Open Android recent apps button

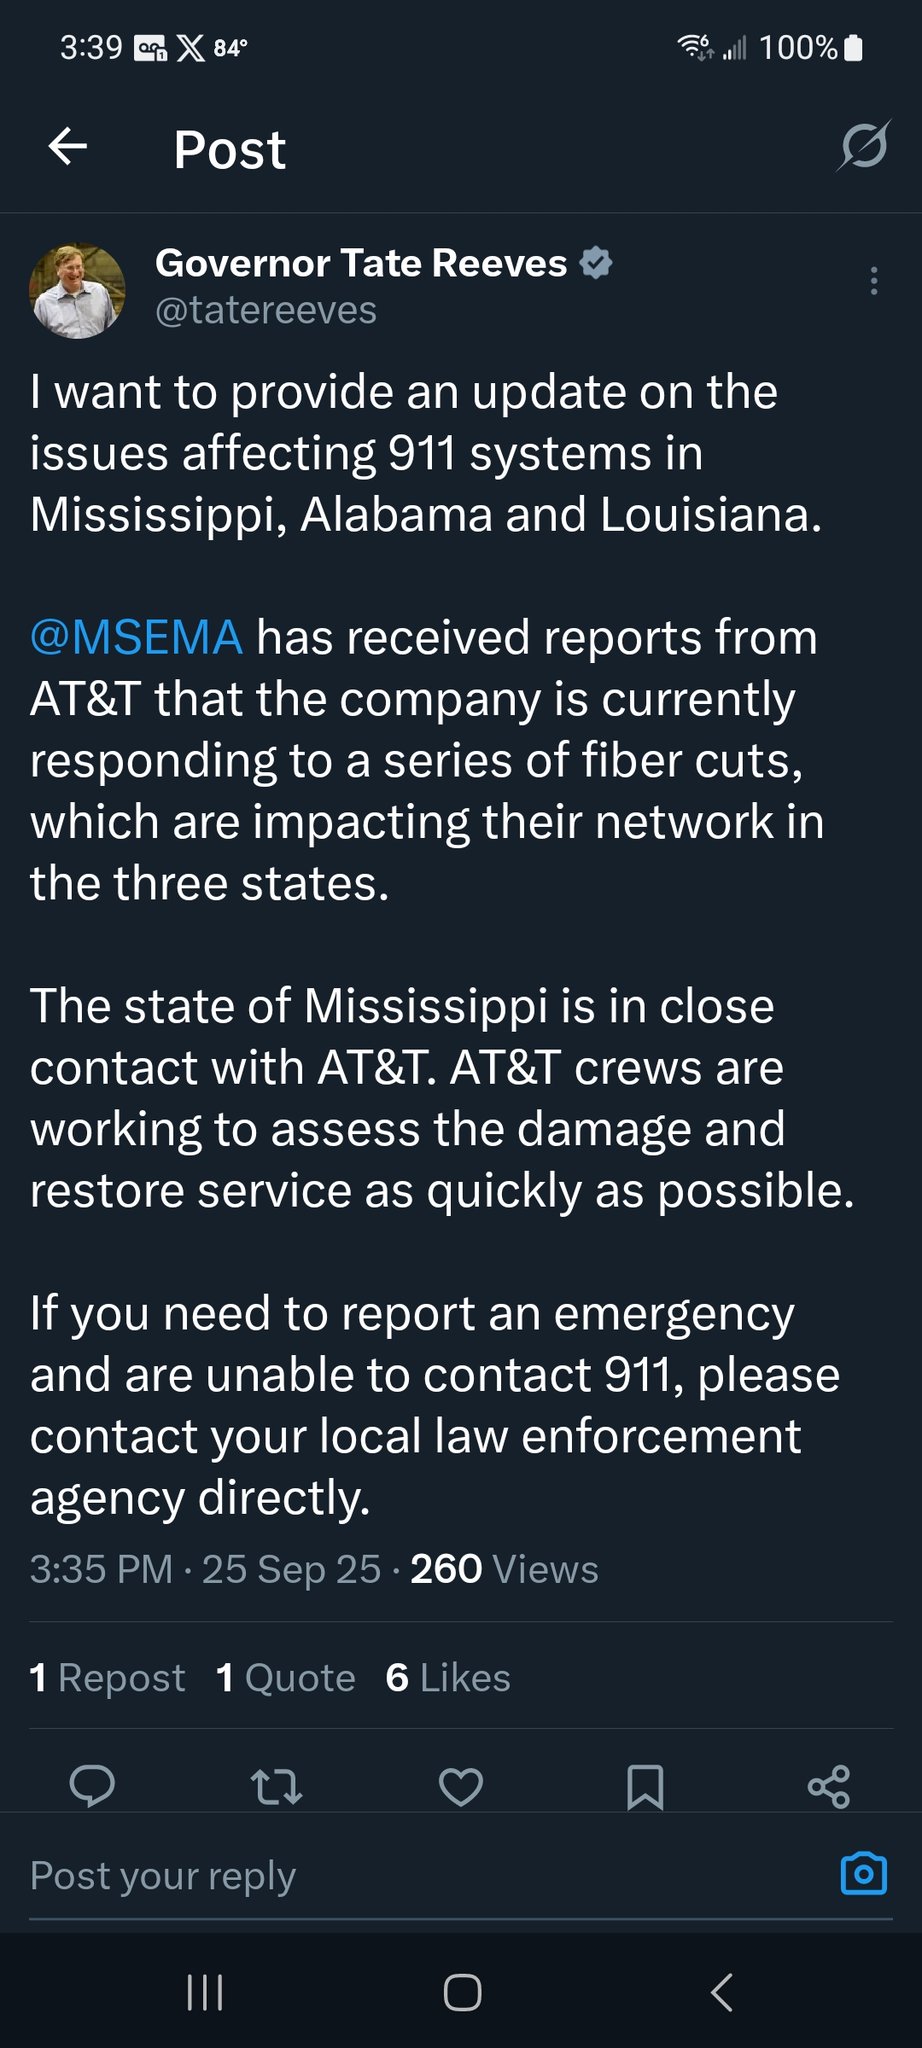(x=205, y=1992)
